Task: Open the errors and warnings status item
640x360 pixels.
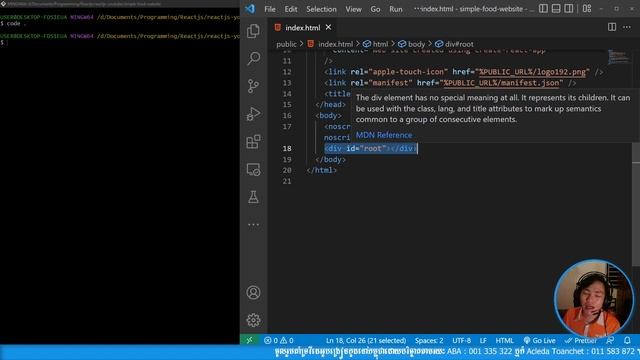Action: (279, 340)
